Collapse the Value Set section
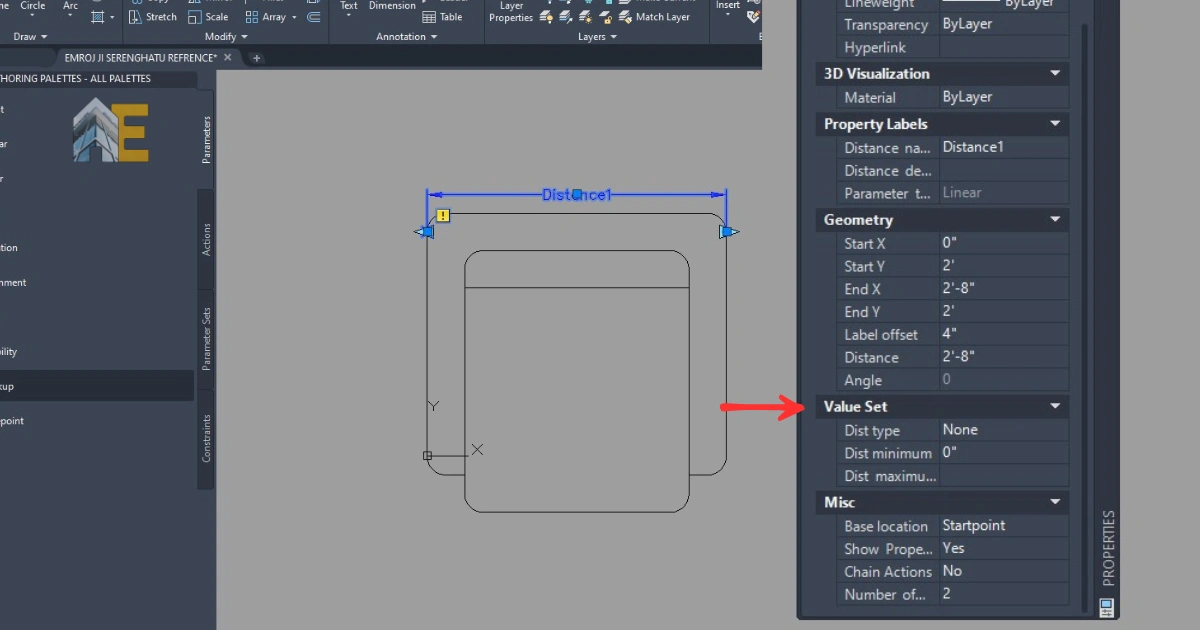 pos(1054,407)
